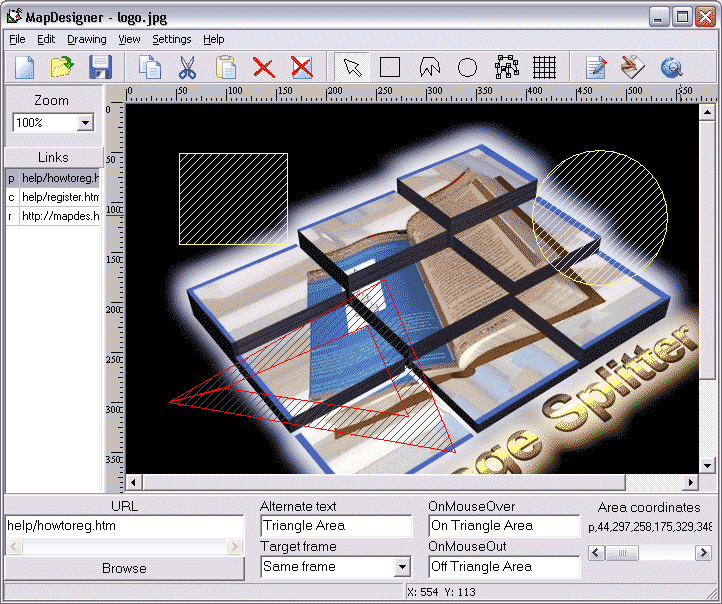Click the area coordinates scrollbar thumb
Viewport: 722px width, 604px height.
click(x=622, y=552)
